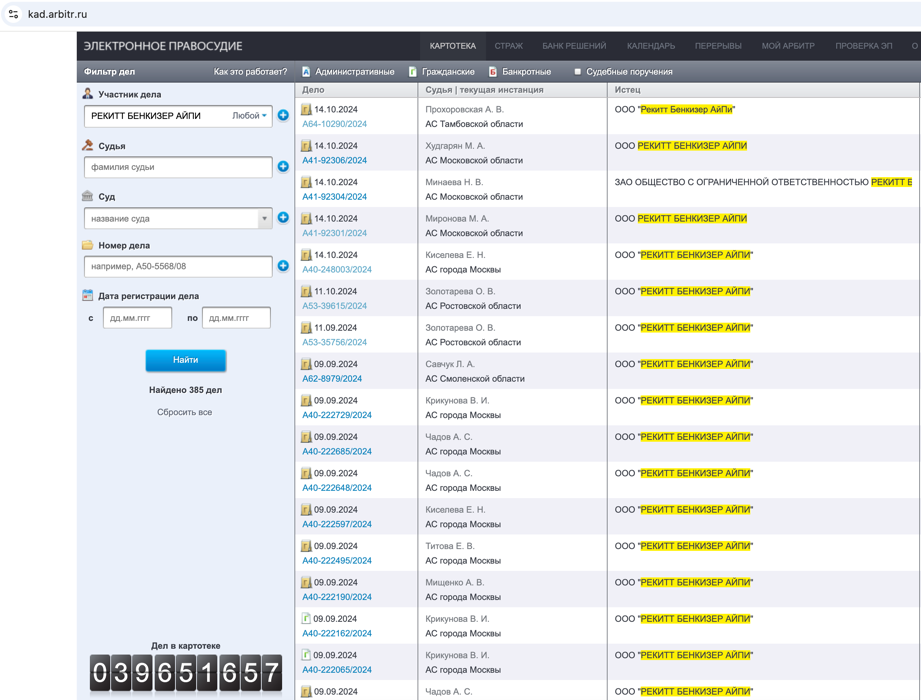
Task: Click the judge gavel icon
Action: pos(88,145)
